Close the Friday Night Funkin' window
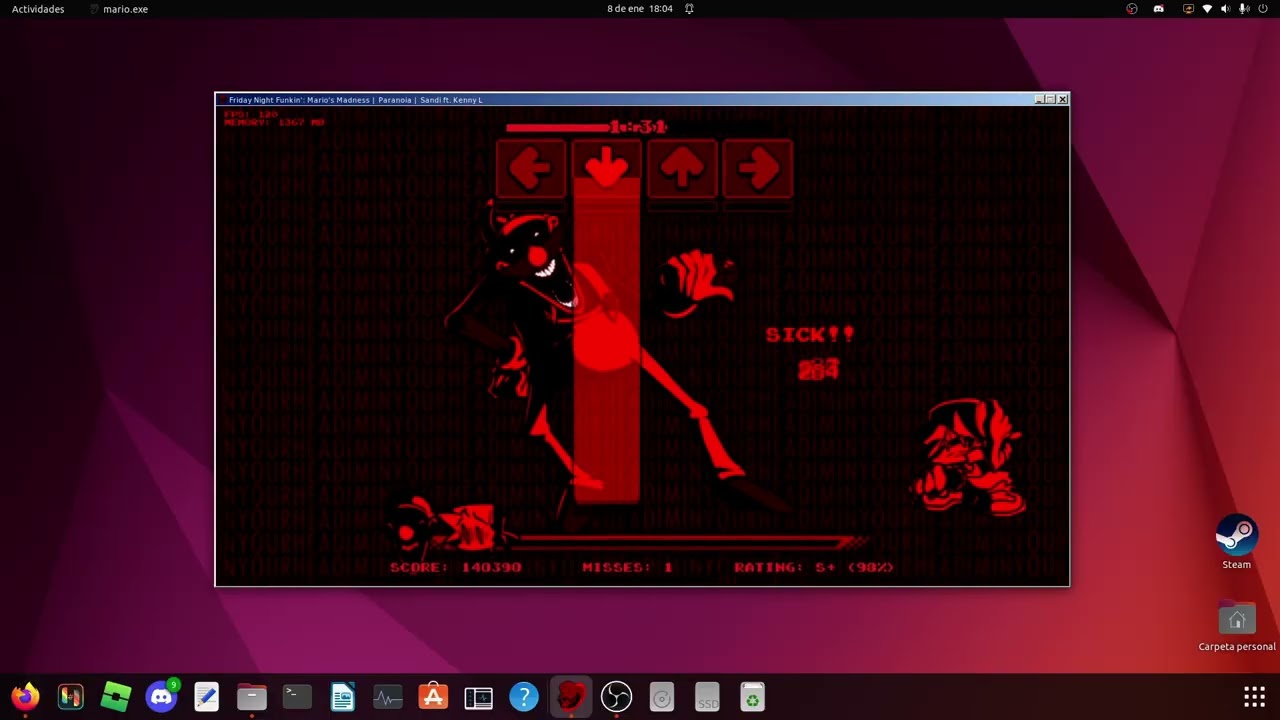 click(x=1062, y=99)
